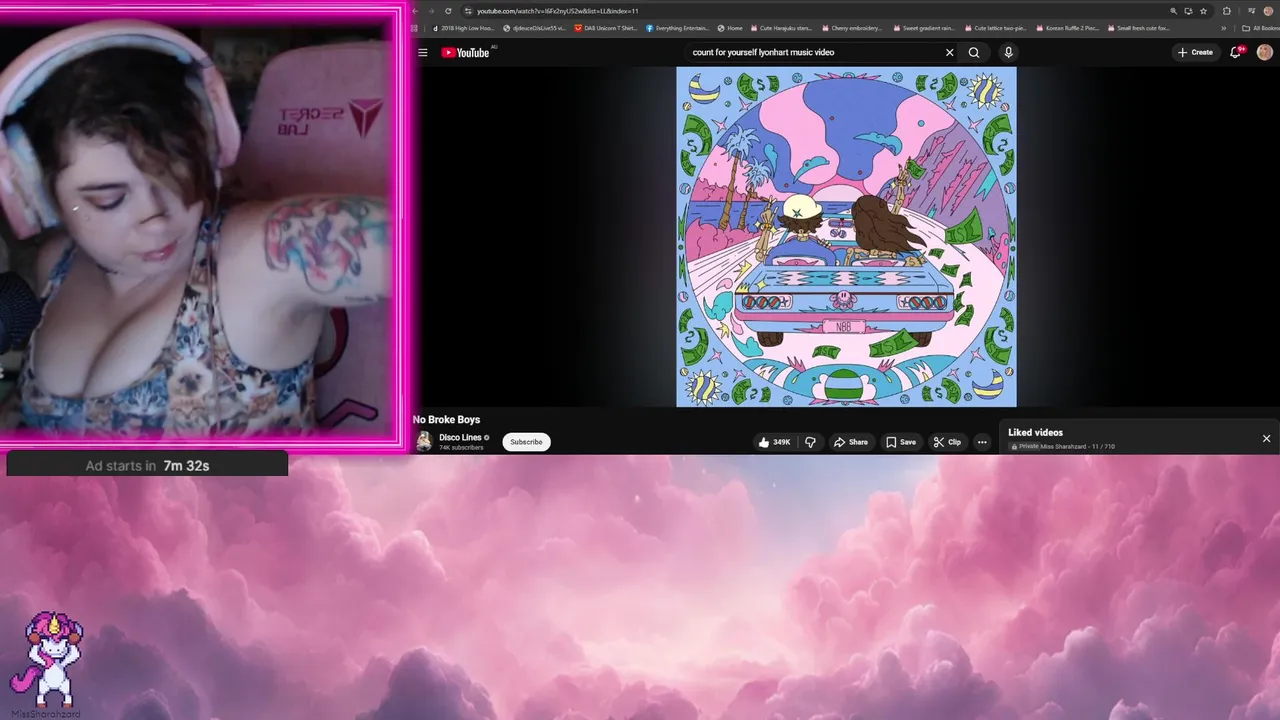Open the 'DAB Unicorn T Shirt' bookmark
This screenshot has width=1280, height=720.
[x=606, y=28]
